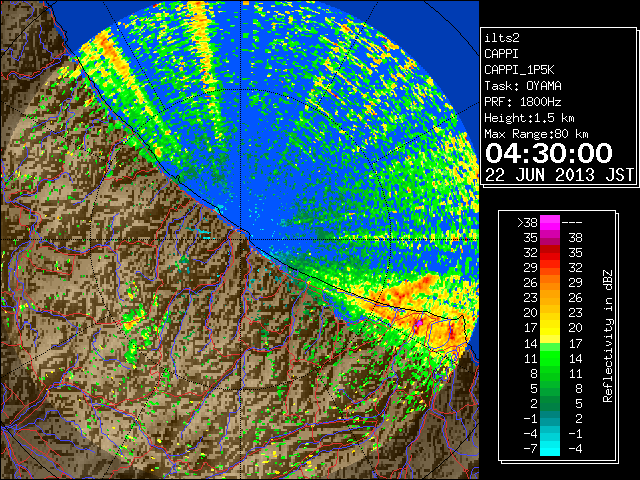
Task: Click the cyan -7 dBZ legend swatch
Action: 550,448
